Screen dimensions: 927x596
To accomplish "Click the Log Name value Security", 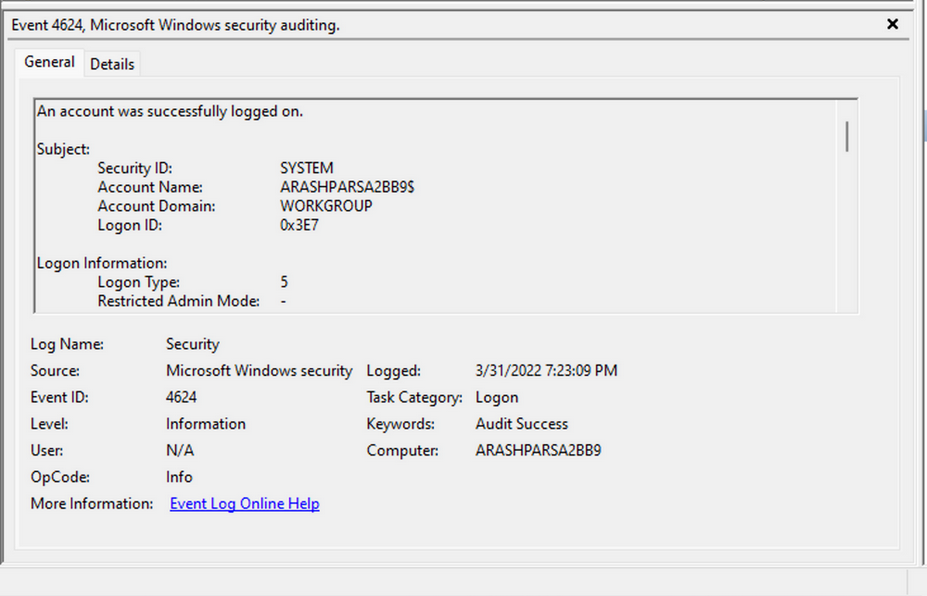I will pos(192,343).
